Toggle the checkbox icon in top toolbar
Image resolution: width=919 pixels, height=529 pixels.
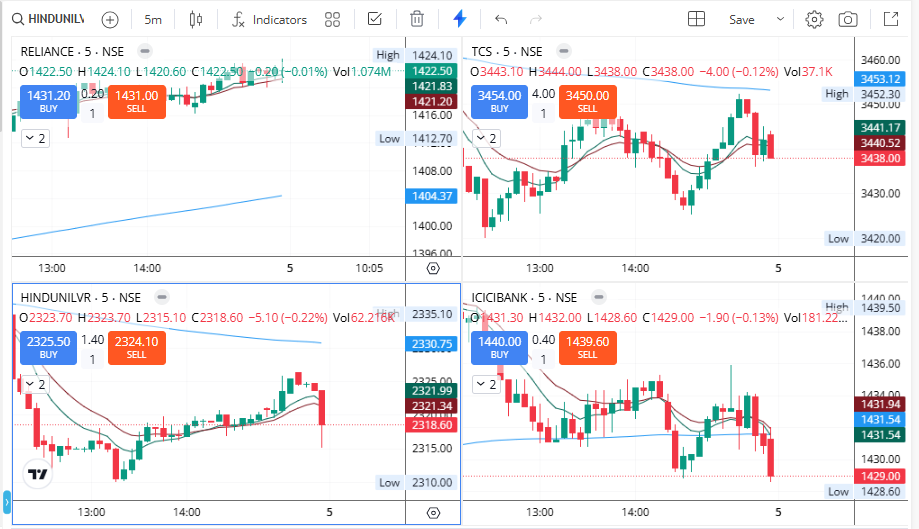tap(374, 19)
